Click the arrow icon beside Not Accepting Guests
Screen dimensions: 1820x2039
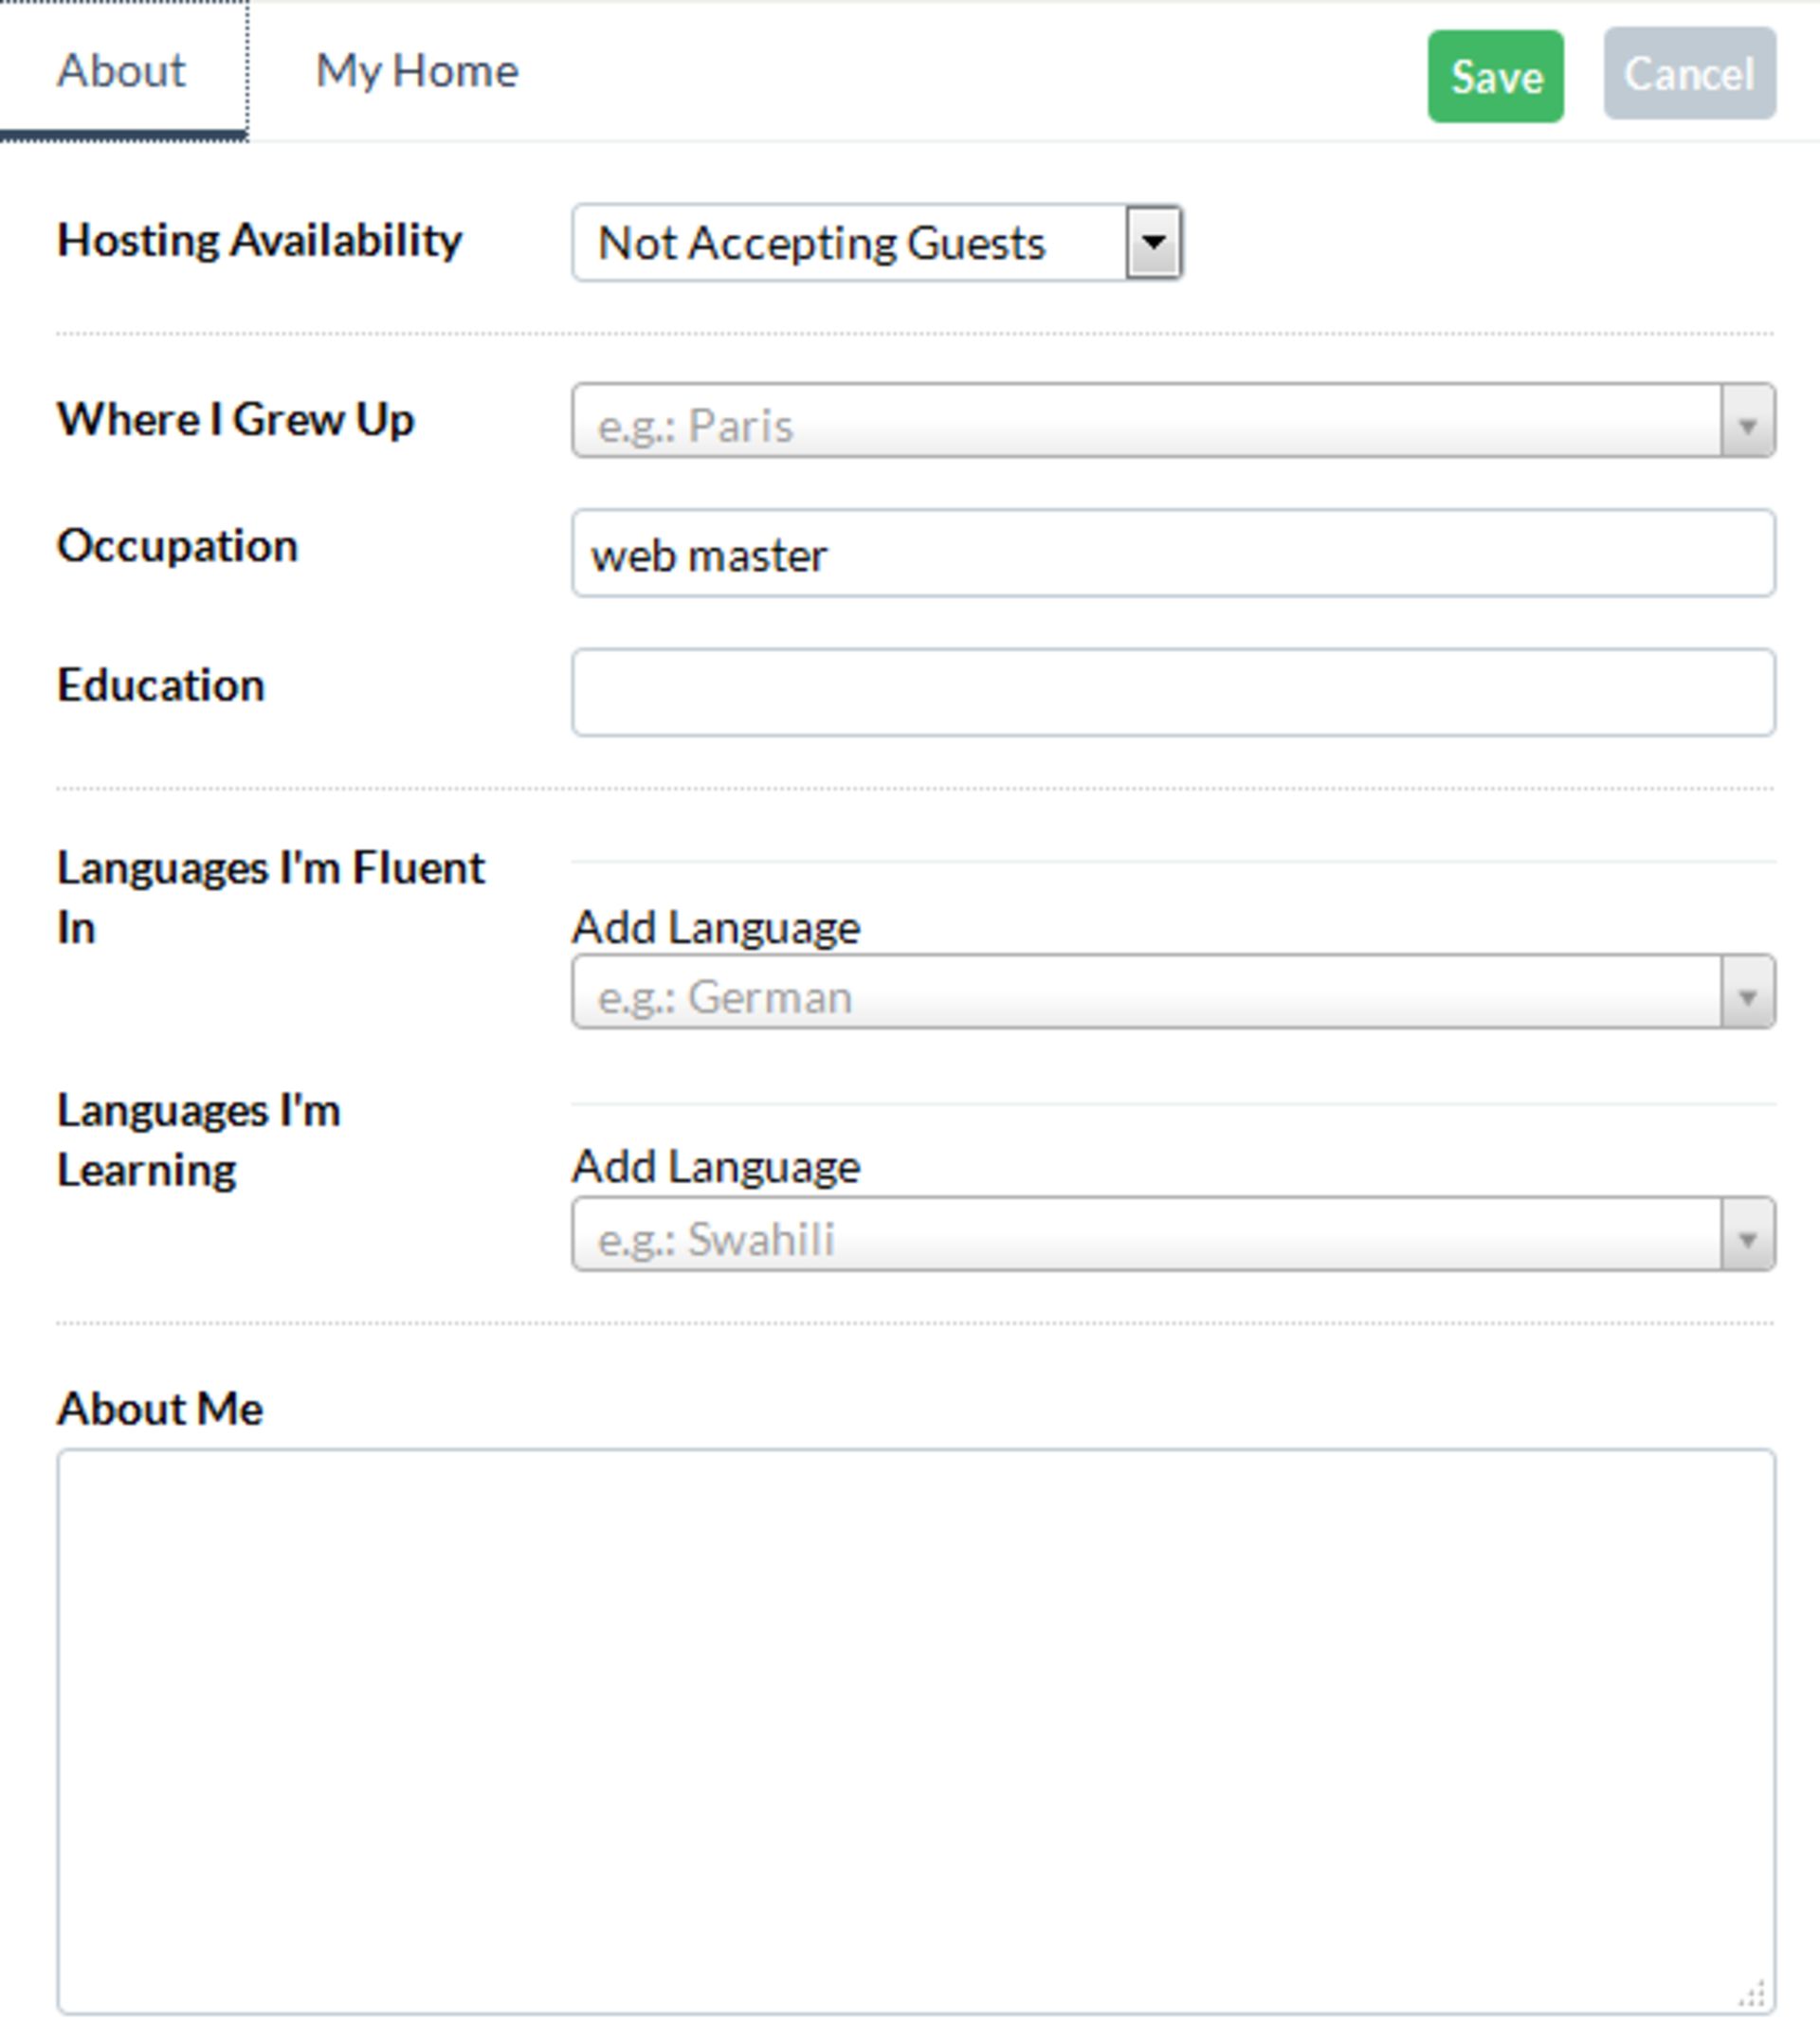[x=1154, y=242]
